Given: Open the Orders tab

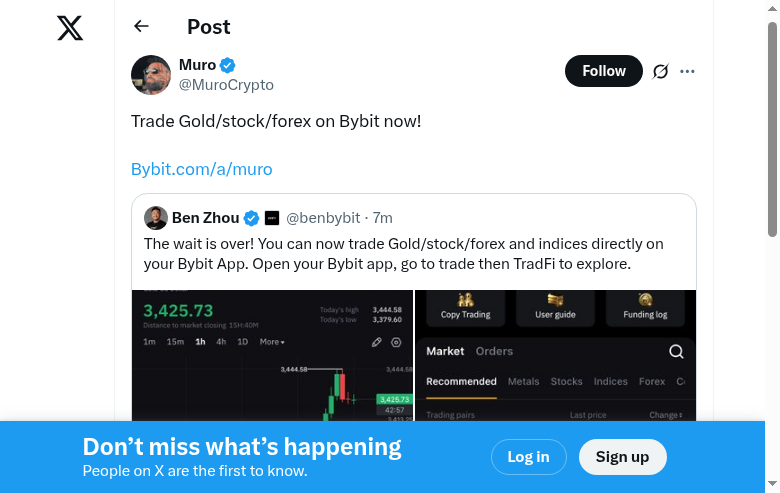Looking at the screenshot, I should coord(494,351).
